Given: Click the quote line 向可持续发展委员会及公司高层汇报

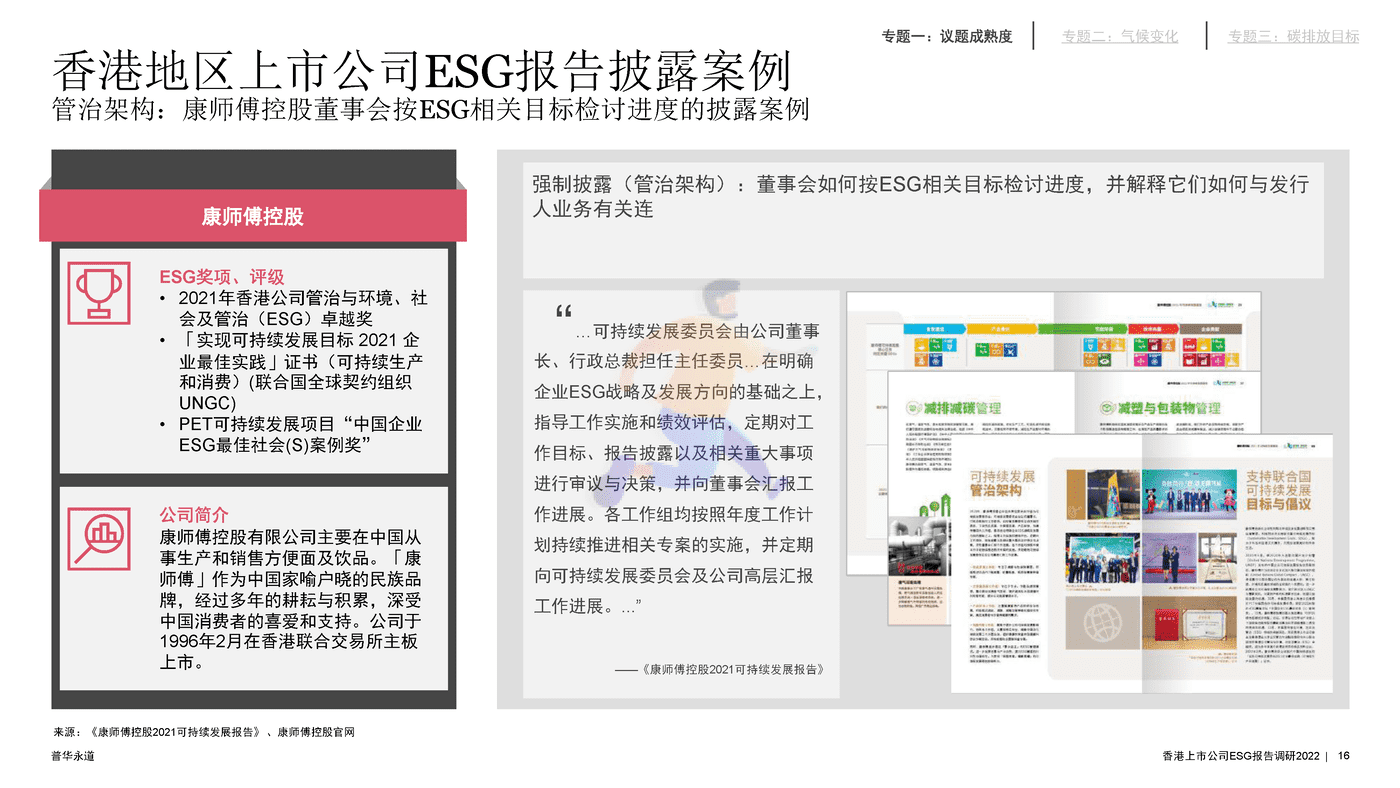Looking at the screenshot, I should click(x=674, y=576).
